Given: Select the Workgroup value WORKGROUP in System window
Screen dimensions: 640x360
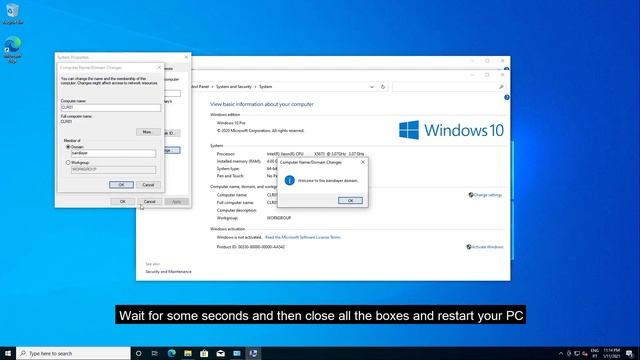Looking at the screenshot, I should click(279, 218).
